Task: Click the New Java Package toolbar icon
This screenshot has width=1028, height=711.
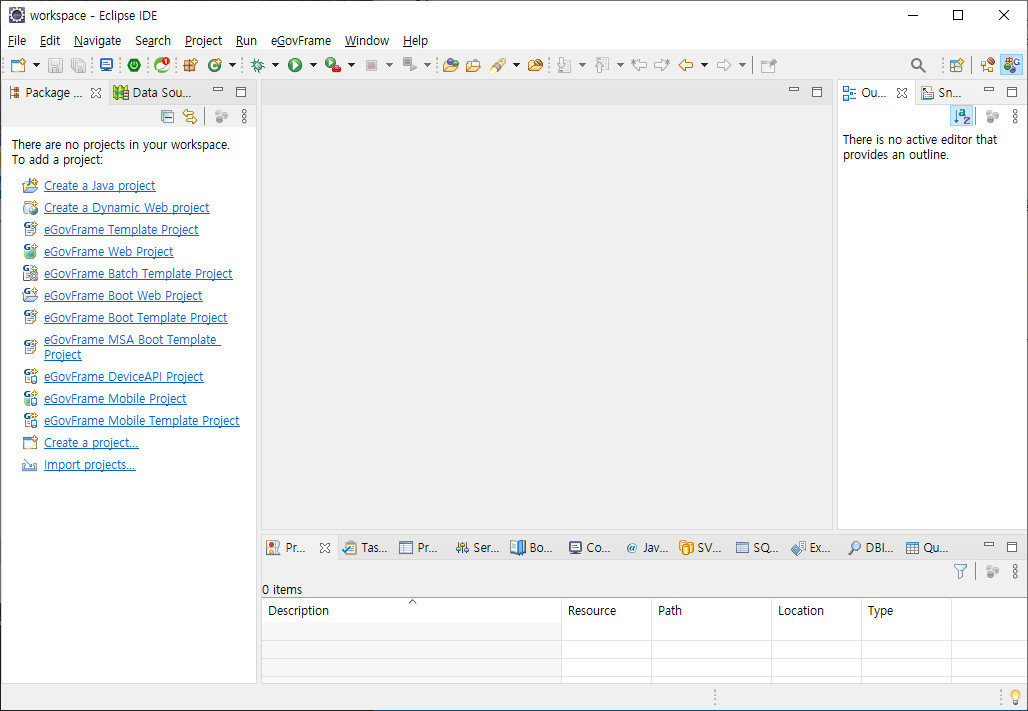Action: (x=190, y=65)
